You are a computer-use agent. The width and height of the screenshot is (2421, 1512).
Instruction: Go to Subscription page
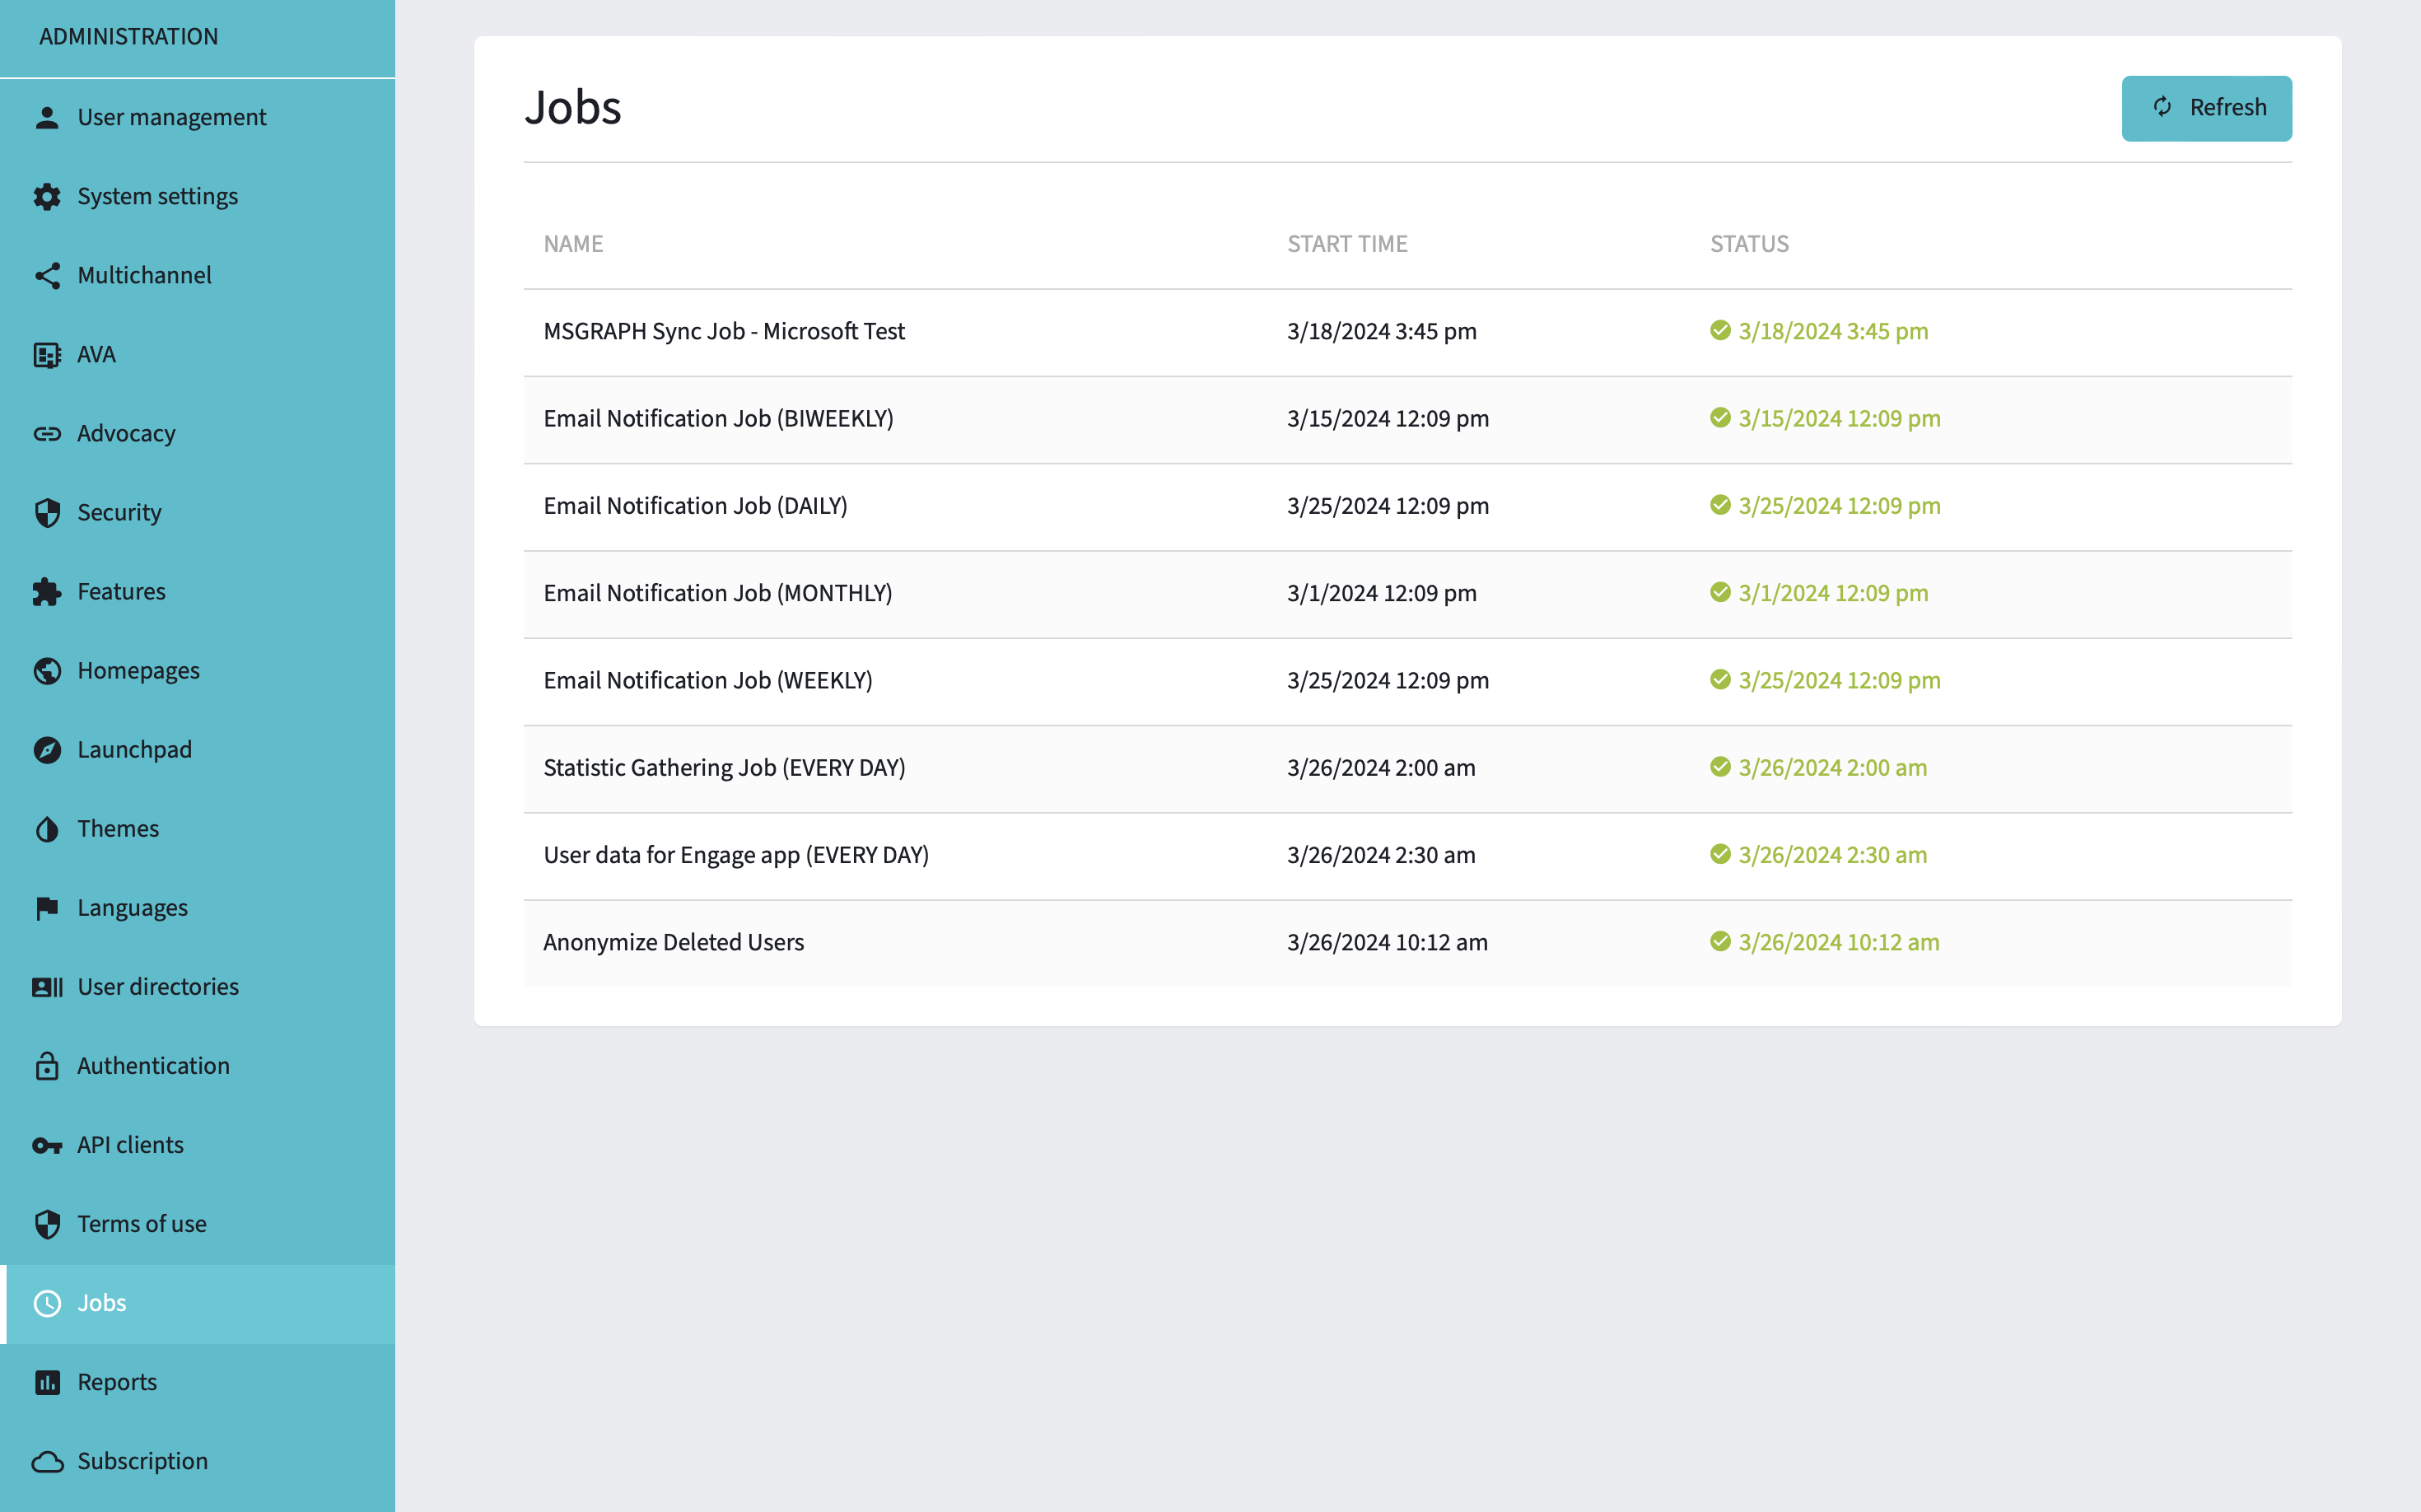197,1461
